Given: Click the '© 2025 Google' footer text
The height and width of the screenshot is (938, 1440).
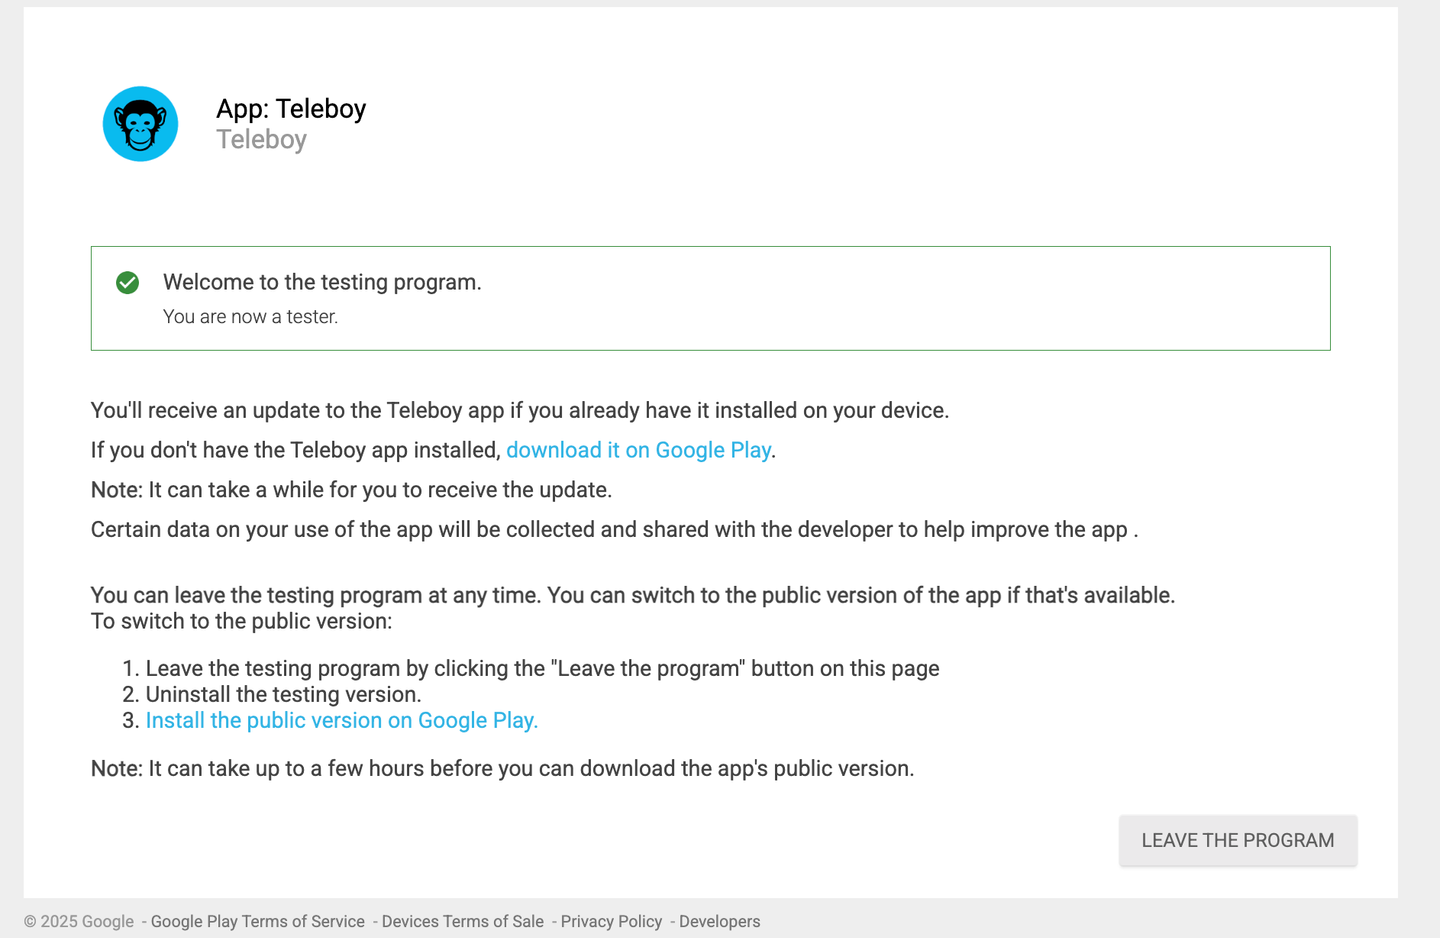Looking at the screenshot, I should [79, 921].
